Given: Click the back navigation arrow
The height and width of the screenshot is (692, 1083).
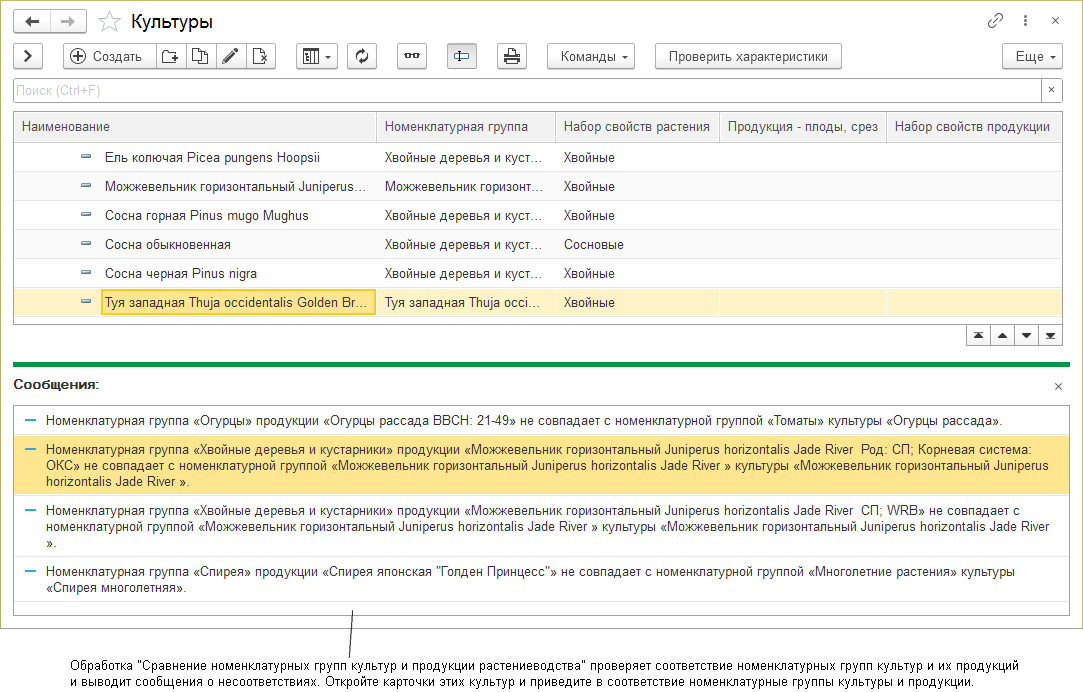Looking at the screenshot, I should 32,21.
